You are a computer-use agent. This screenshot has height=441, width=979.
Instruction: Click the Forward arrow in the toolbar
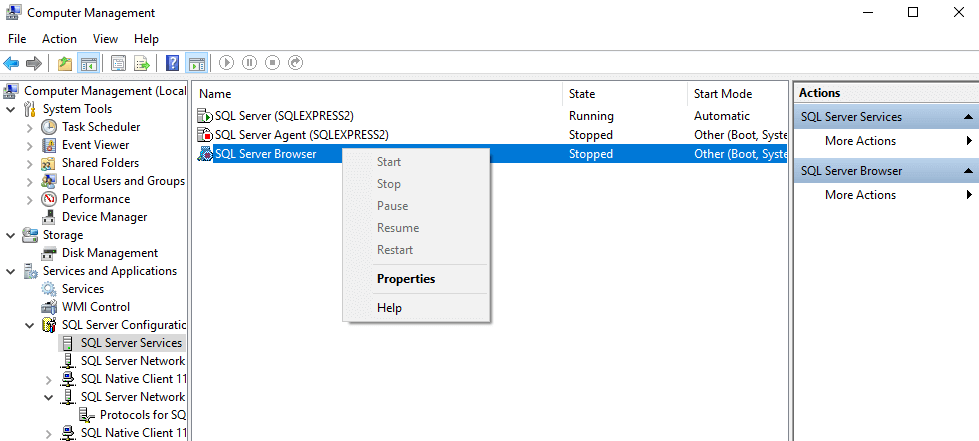coord(34,63)
